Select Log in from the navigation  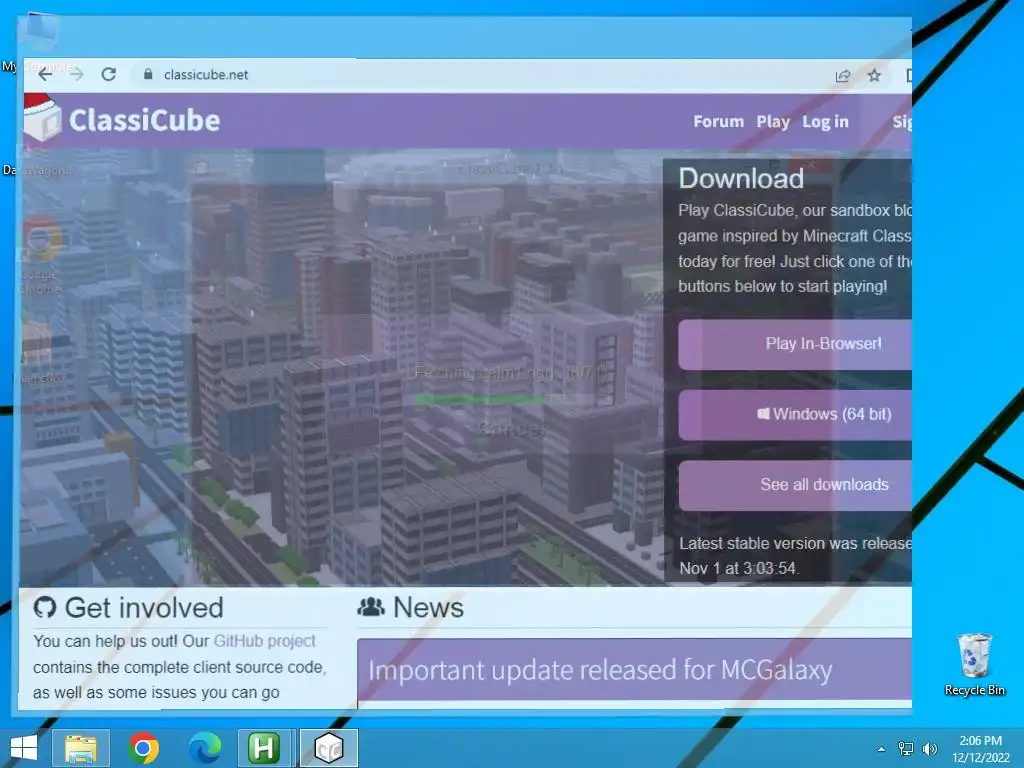pyautogui.click(x=825, y=121)
